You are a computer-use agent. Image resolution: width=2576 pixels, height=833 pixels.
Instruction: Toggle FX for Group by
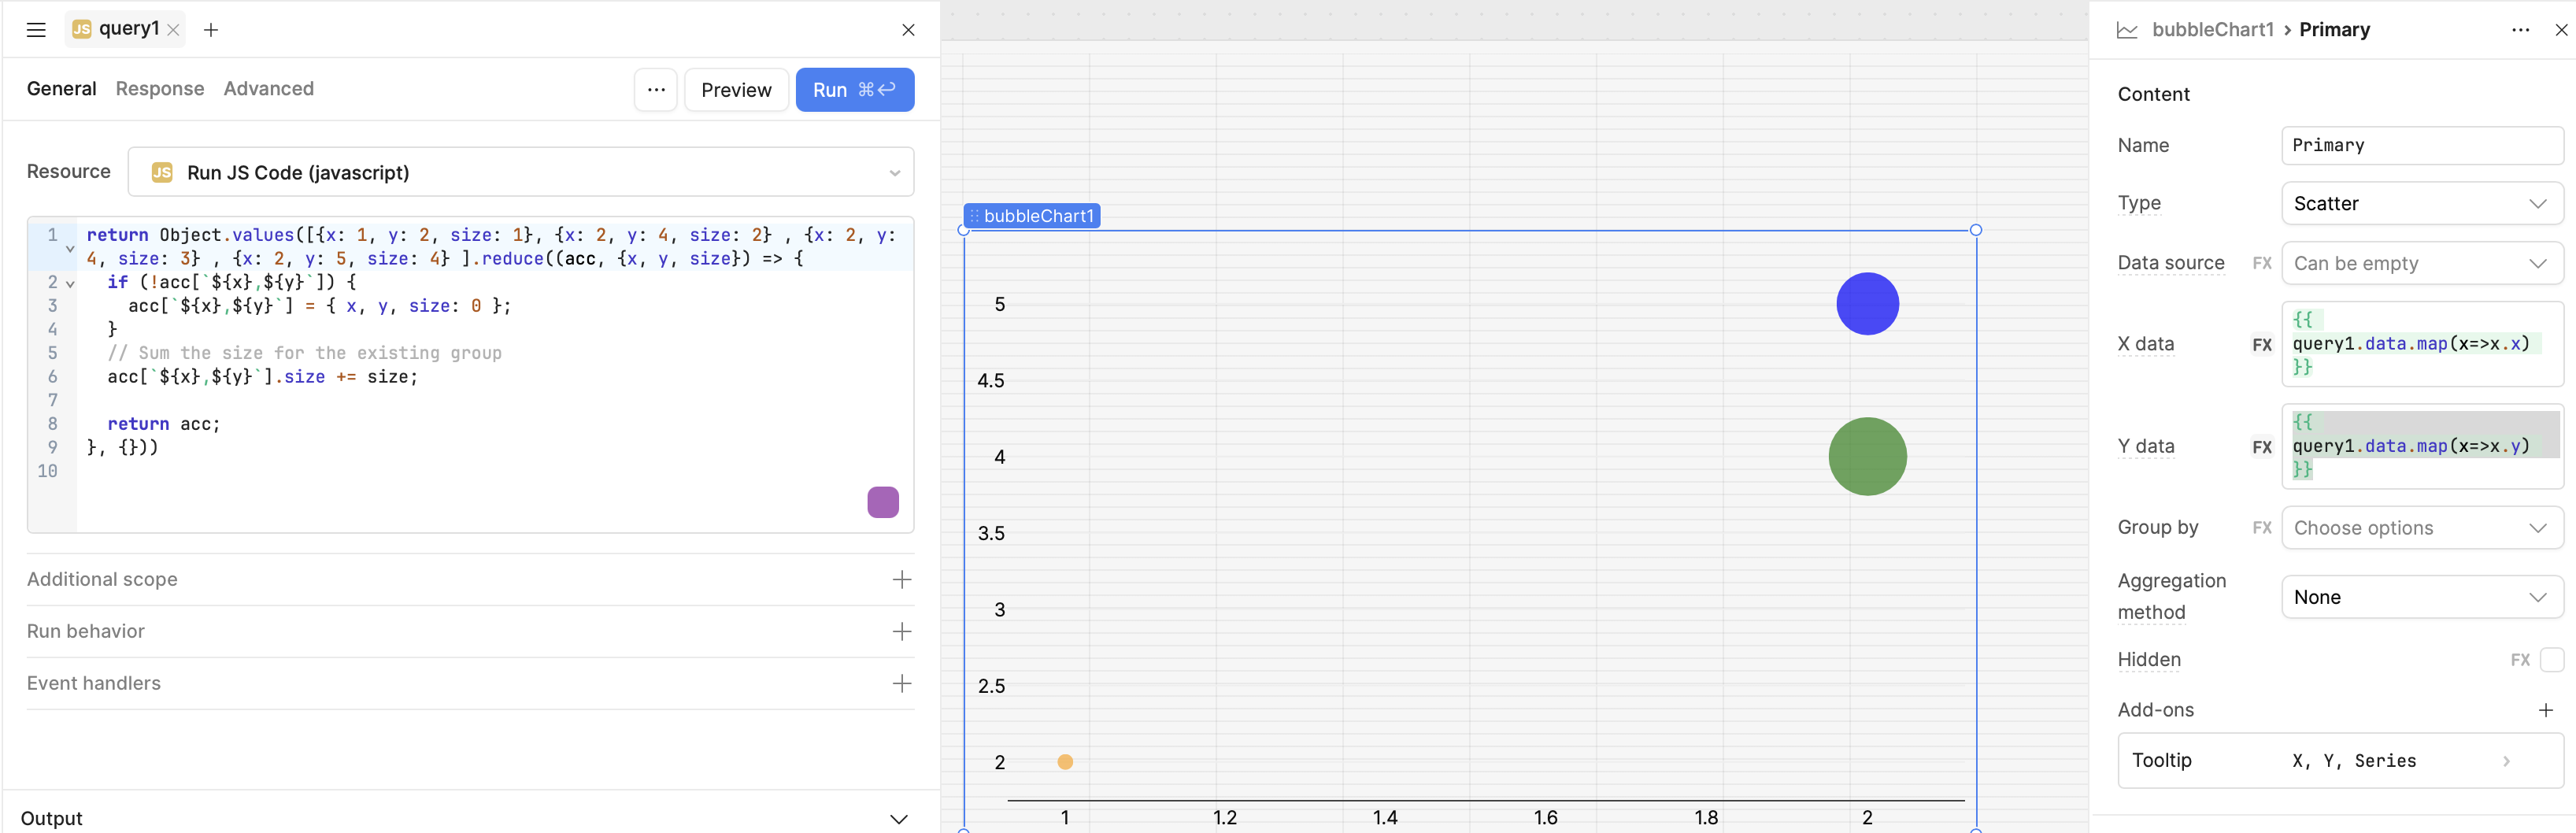(2262, 528)
